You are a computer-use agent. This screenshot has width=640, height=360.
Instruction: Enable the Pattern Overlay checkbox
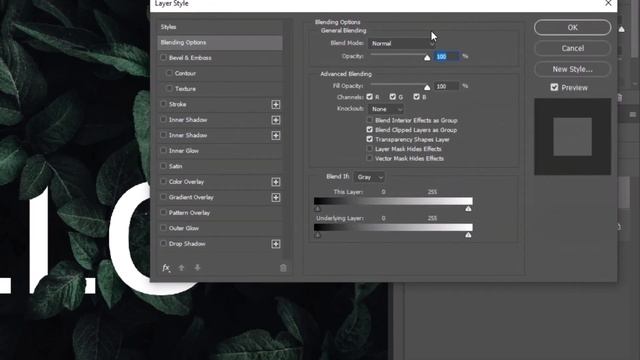(x=164, y=213)
